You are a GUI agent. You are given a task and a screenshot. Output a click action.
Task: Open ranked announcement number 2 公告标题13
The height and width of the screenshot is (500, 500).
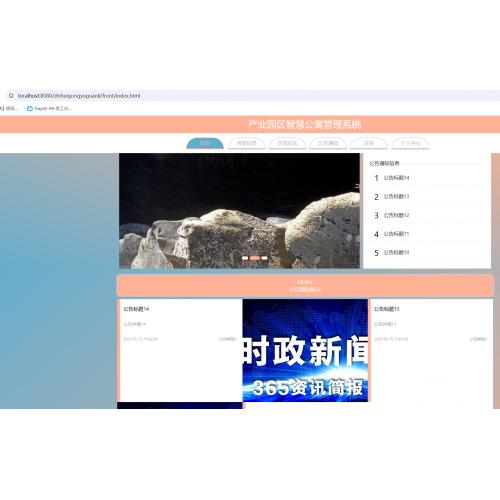pos(427,196)
